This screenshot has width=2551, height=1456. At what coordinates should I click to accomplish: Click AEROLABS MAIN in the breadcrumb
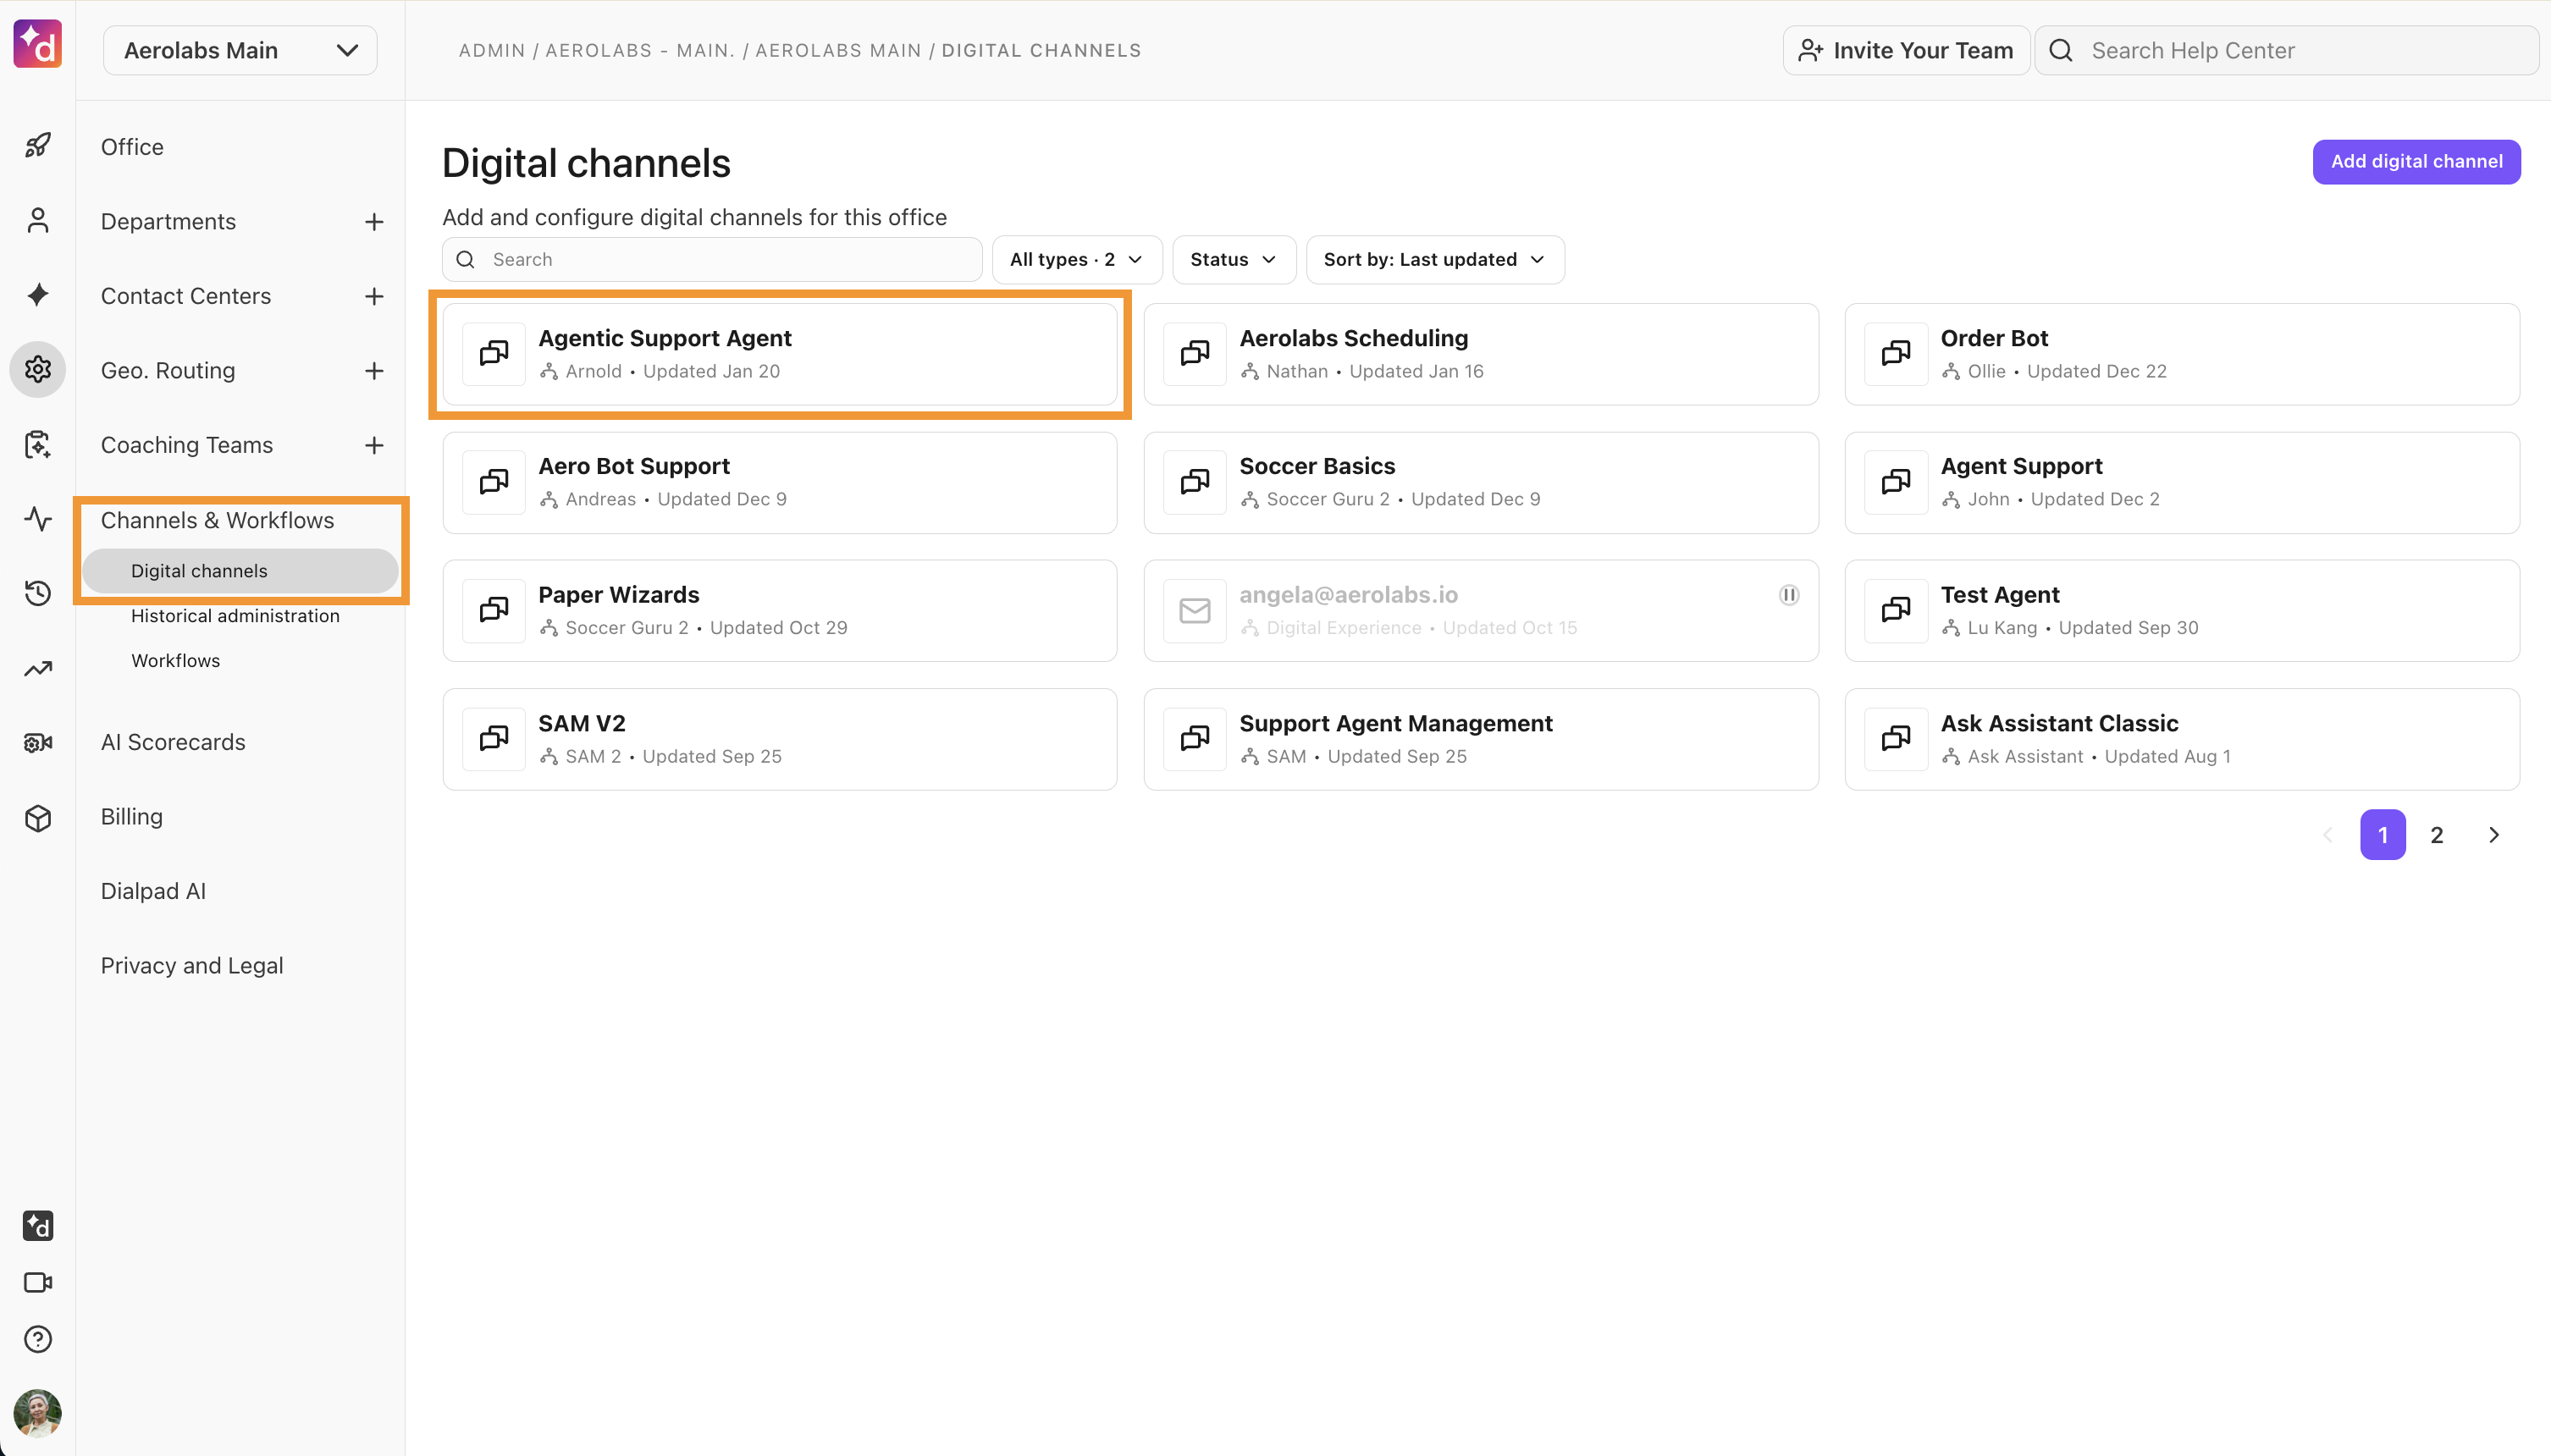[x=838, y=51]
